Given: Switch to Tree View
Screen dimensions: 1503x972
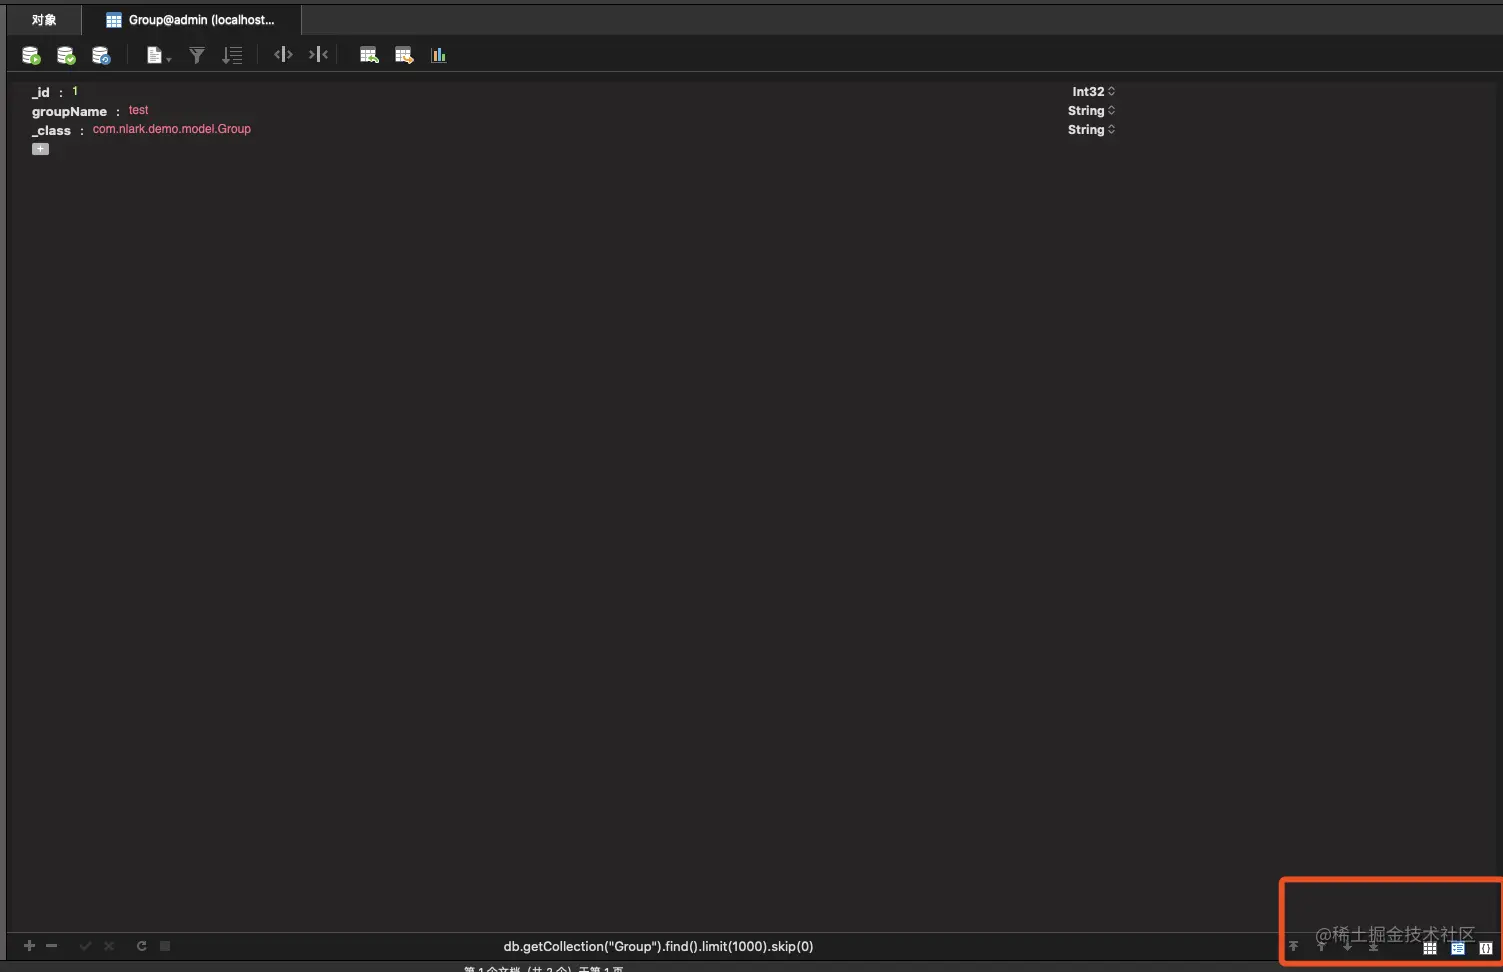Looking at the screenshot, I should tap(1458, 948).
